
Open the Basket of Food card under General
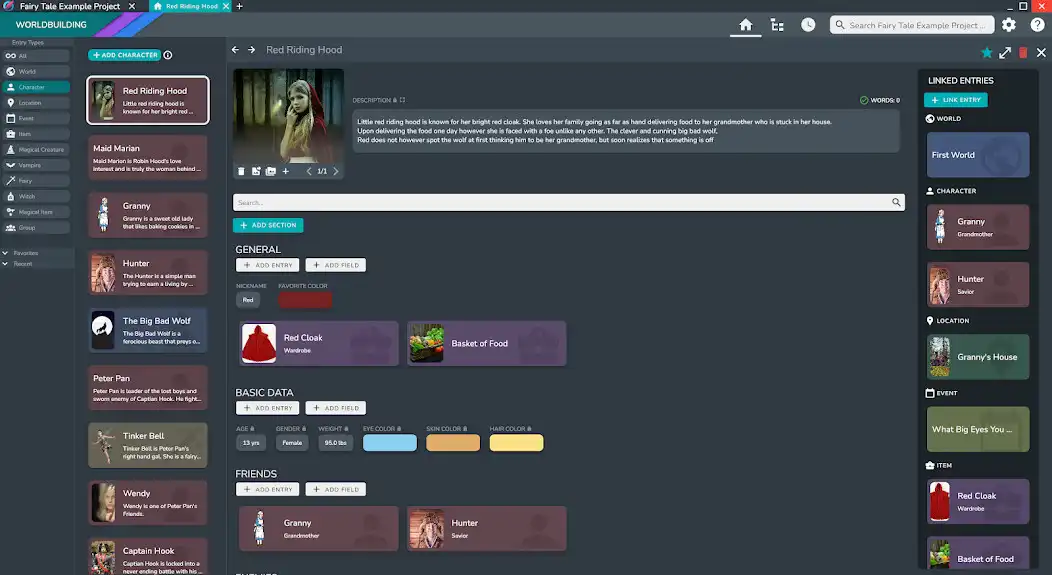click(486, 343)
